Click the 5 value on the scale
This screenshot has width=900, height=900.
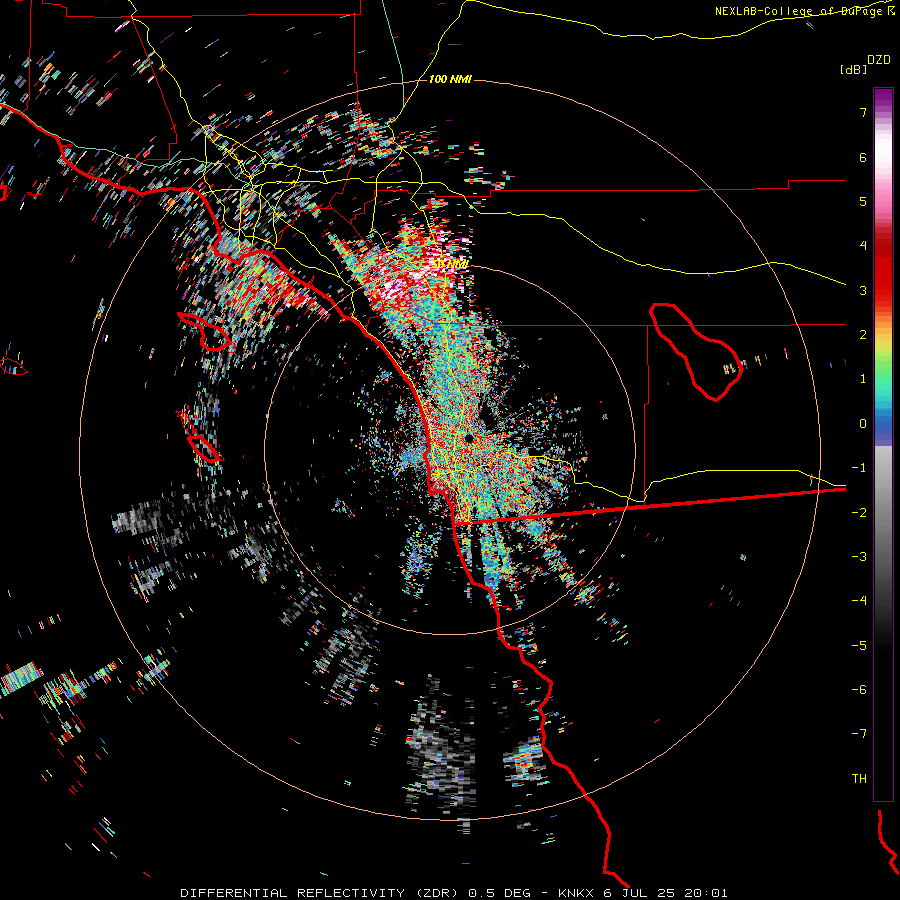coord(863,201)
